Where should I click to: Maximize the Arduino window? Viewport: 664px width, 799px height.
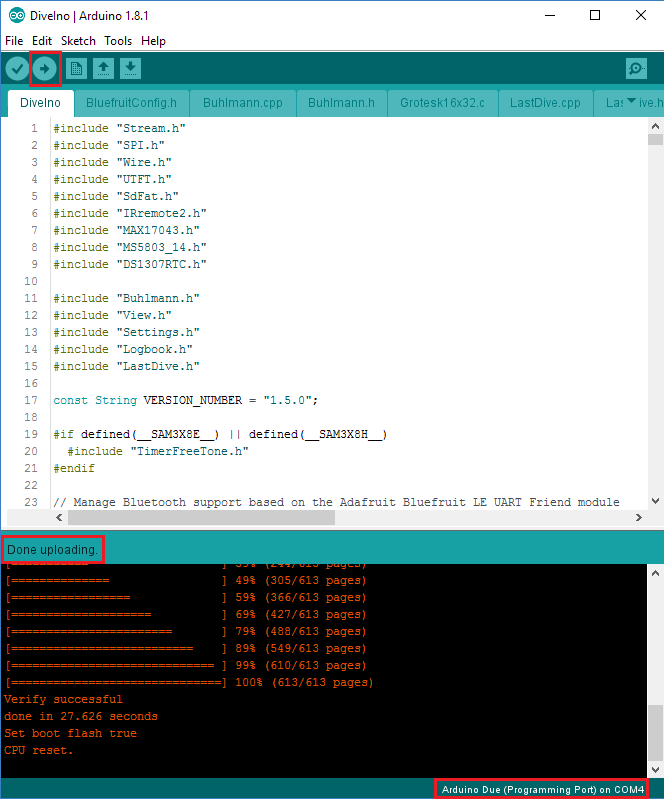pos(595,15)
